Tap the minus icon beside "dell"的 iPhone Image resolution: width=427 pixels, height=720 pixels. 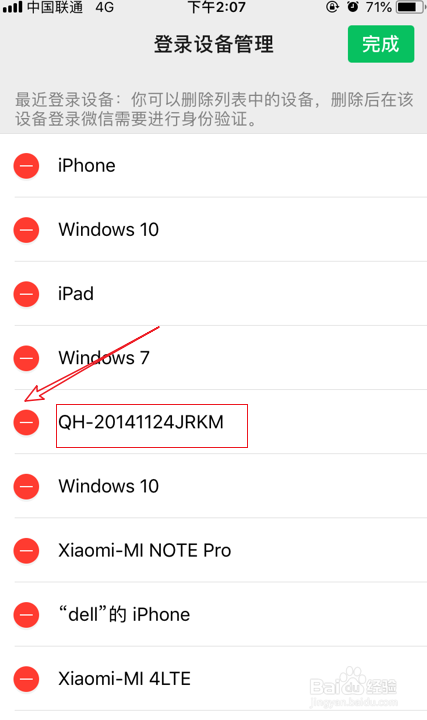26,615
